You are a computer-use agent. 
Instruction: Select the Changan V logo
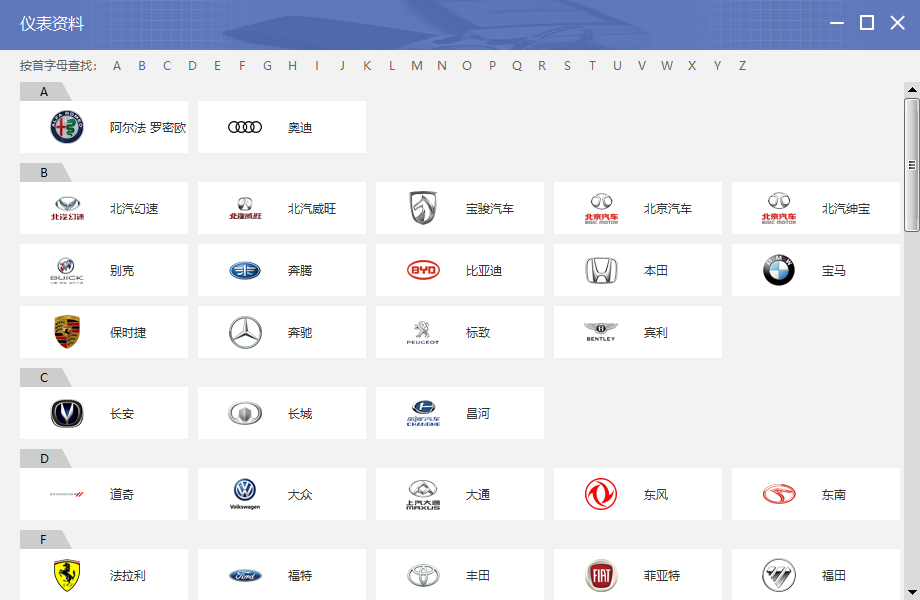(x=67, y=413)
